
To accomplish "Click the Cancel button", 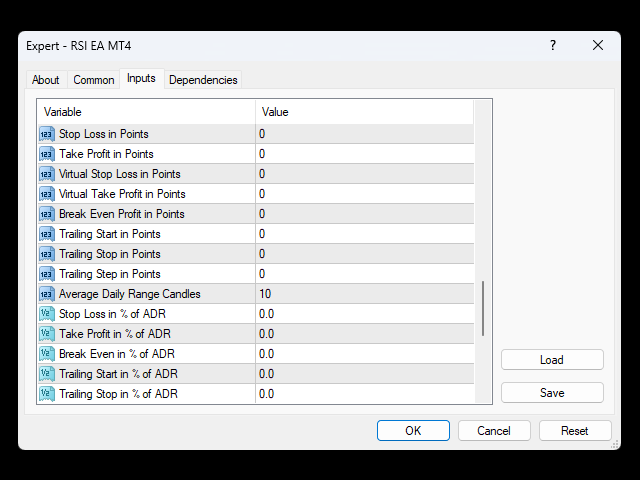I will [494, 431].
